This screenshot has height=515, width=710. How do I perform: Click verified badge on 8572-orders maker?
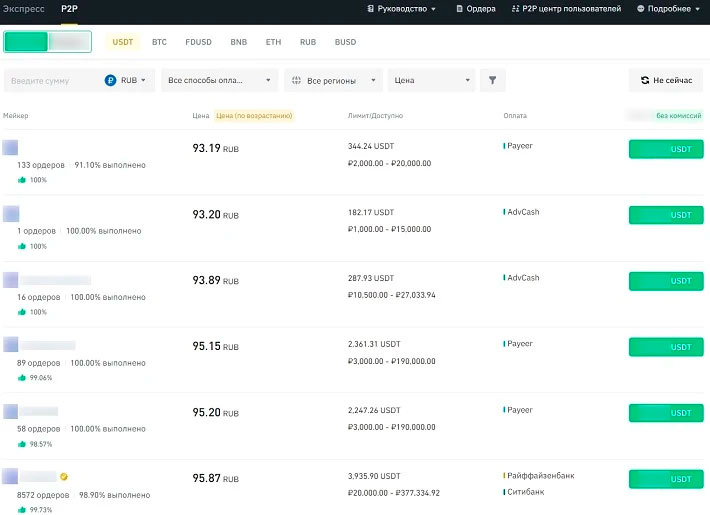click(64, 477)
